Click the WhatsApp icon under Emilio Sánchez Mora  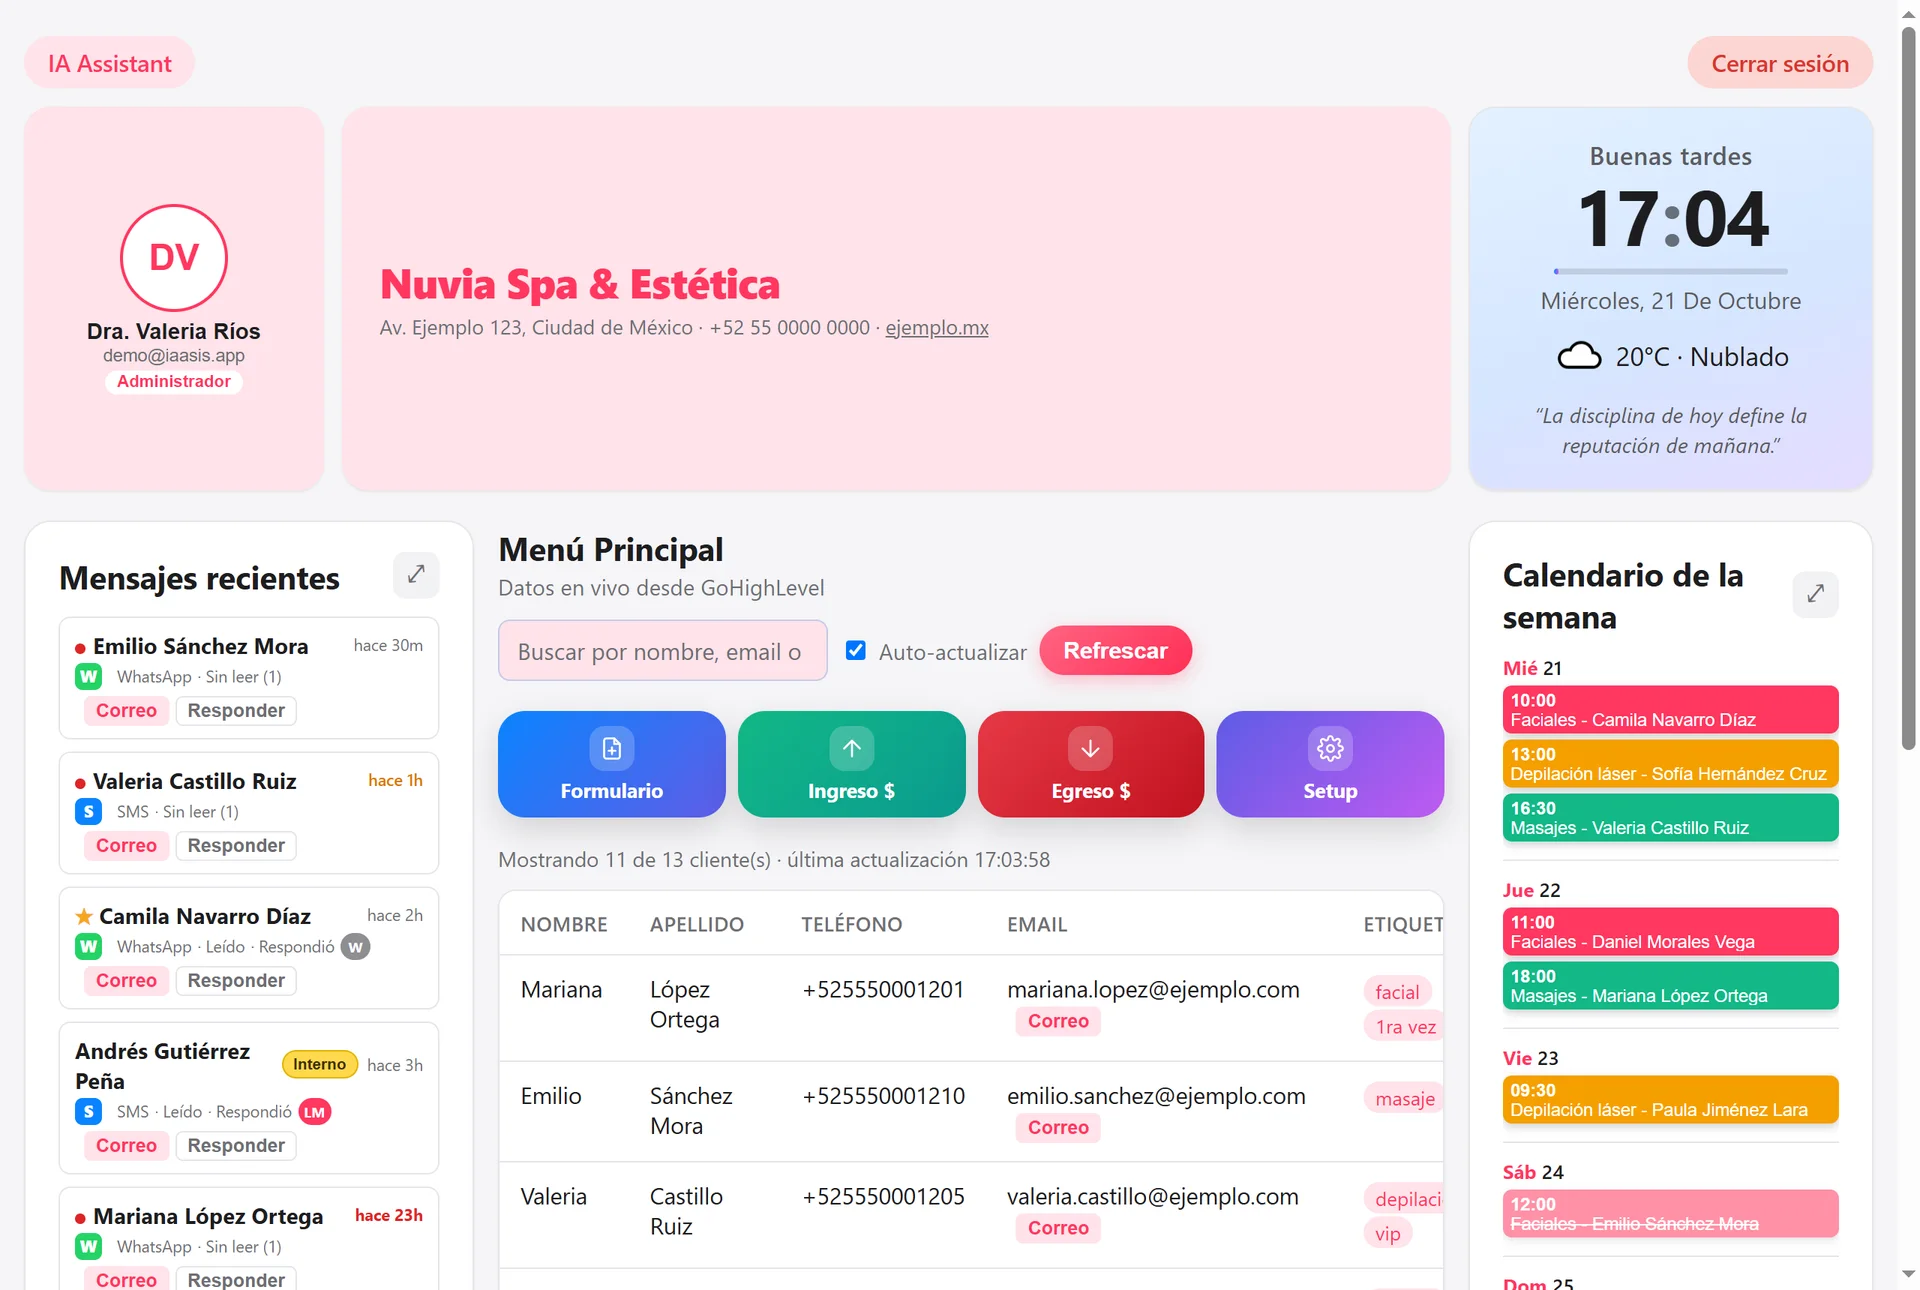pyautogui.click(x=89, y=677)
